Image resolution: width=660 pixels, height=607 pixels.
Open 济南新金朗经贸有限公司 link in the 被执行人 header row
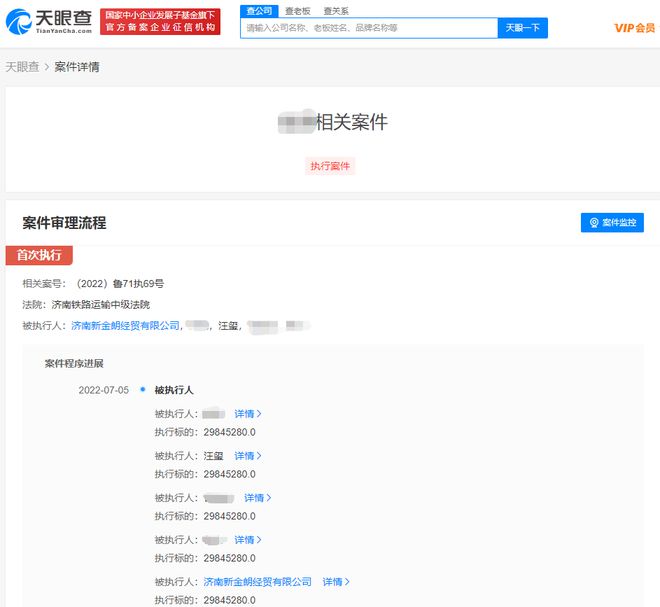click(x=125, y=326)
